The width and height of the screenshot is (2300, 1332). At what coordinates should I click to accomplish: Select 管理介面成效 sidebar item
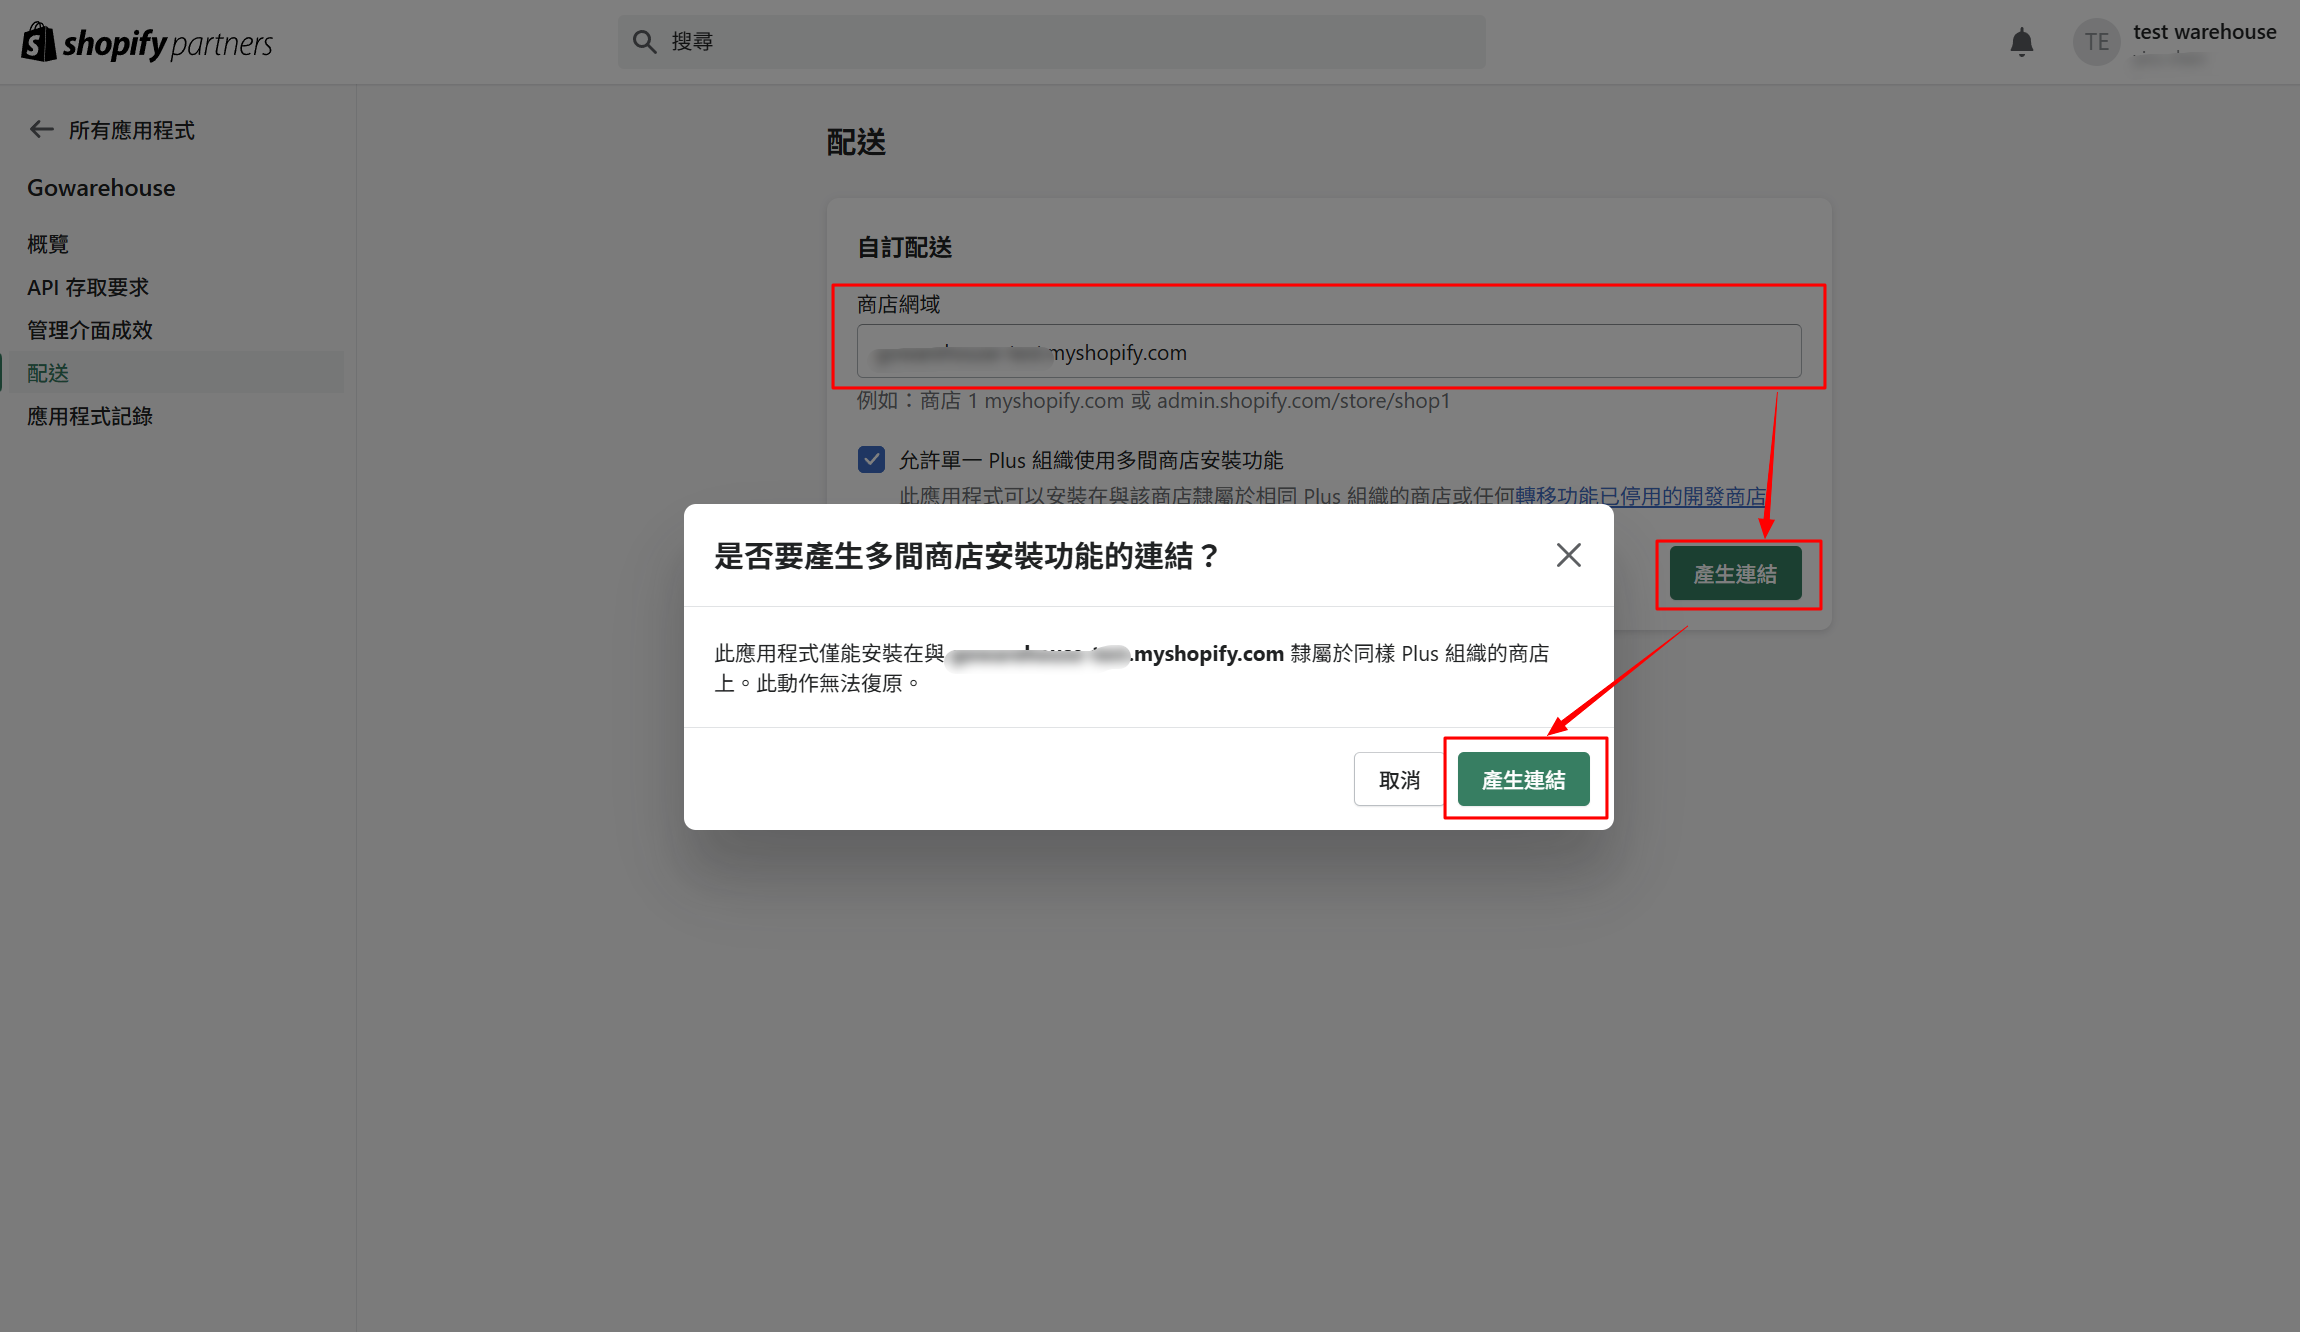pos(90,330)
